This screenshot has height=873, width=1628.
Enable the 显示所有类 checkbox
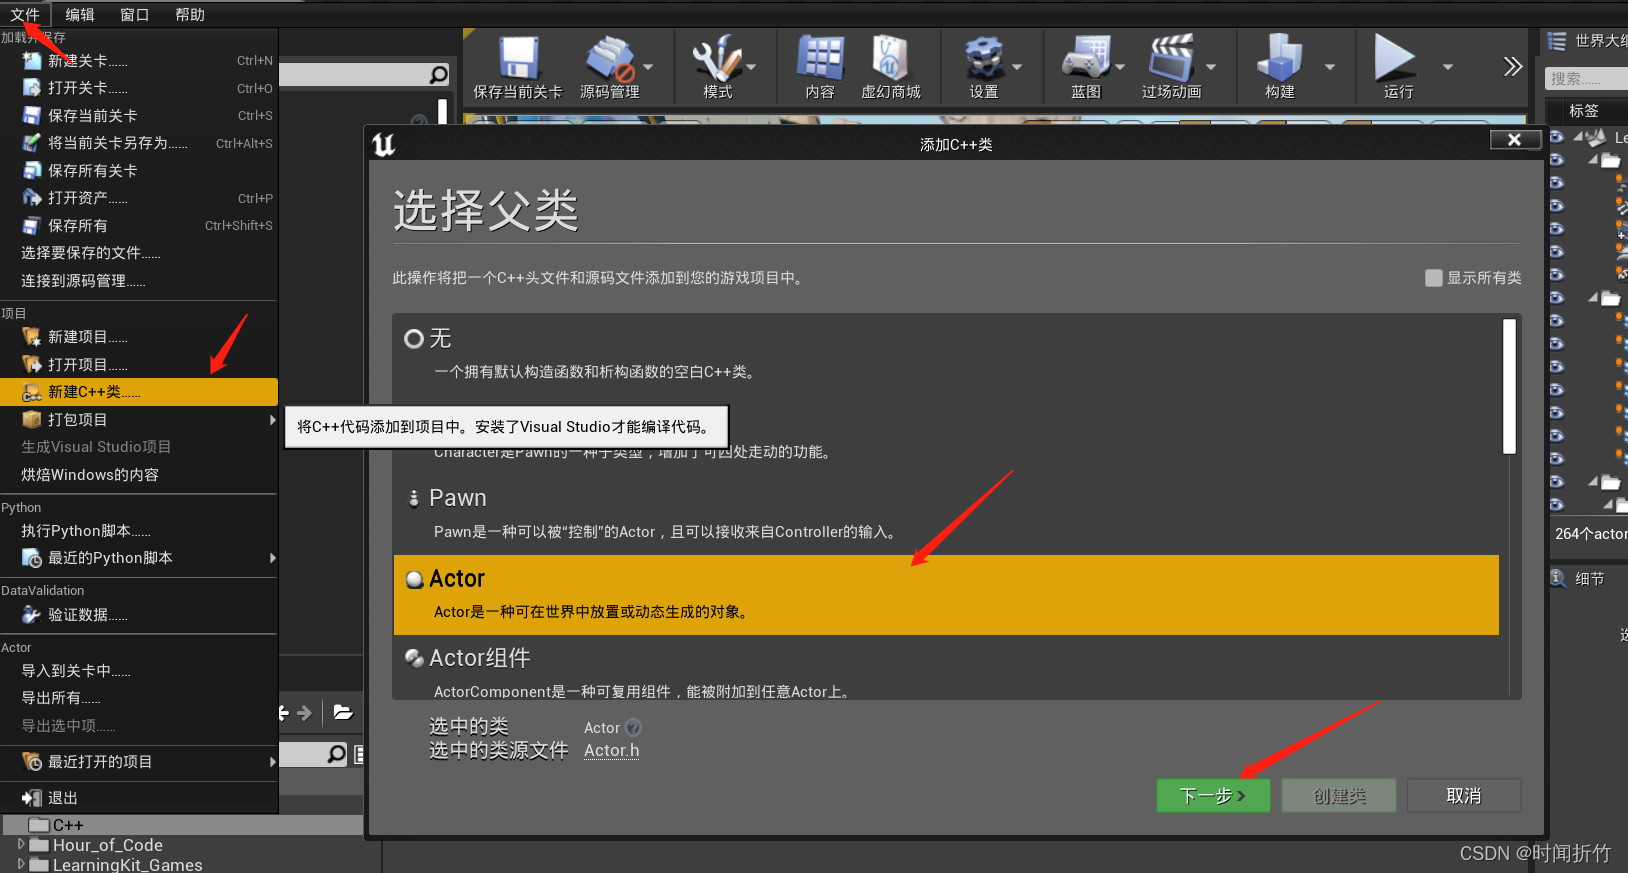click(x=1434, y=278)
